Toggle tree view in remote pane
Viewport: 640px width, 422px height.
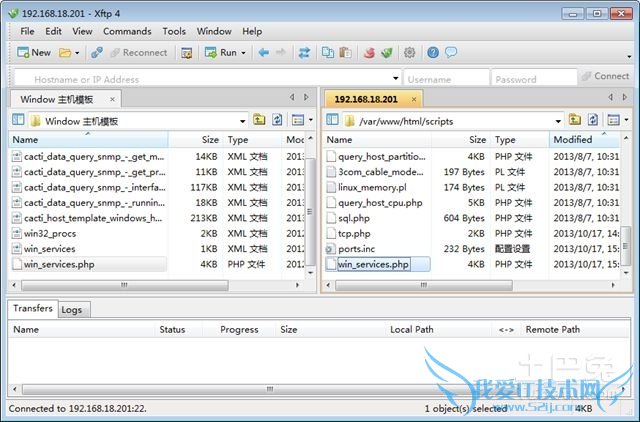pyautogui.click(x=332, y=120)
